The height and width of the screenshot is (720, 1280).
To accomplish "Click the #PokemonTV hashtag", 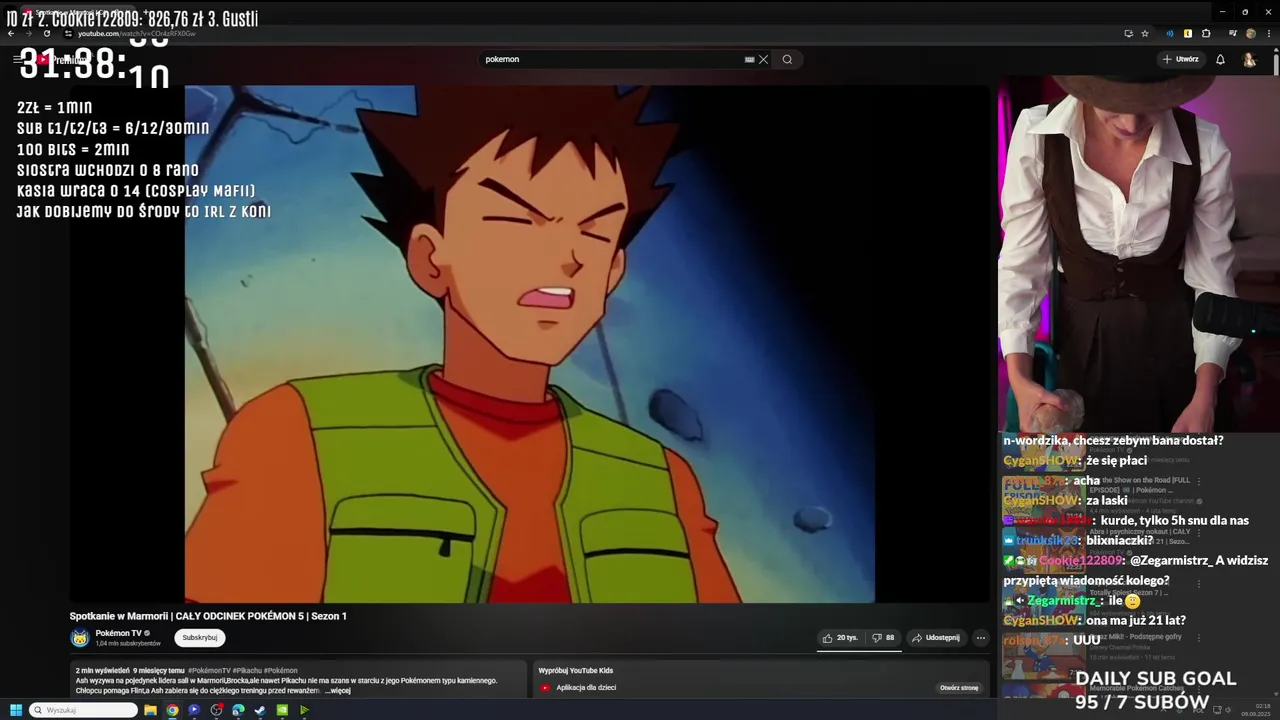I will pyautogui.click(x=209, y=671).
